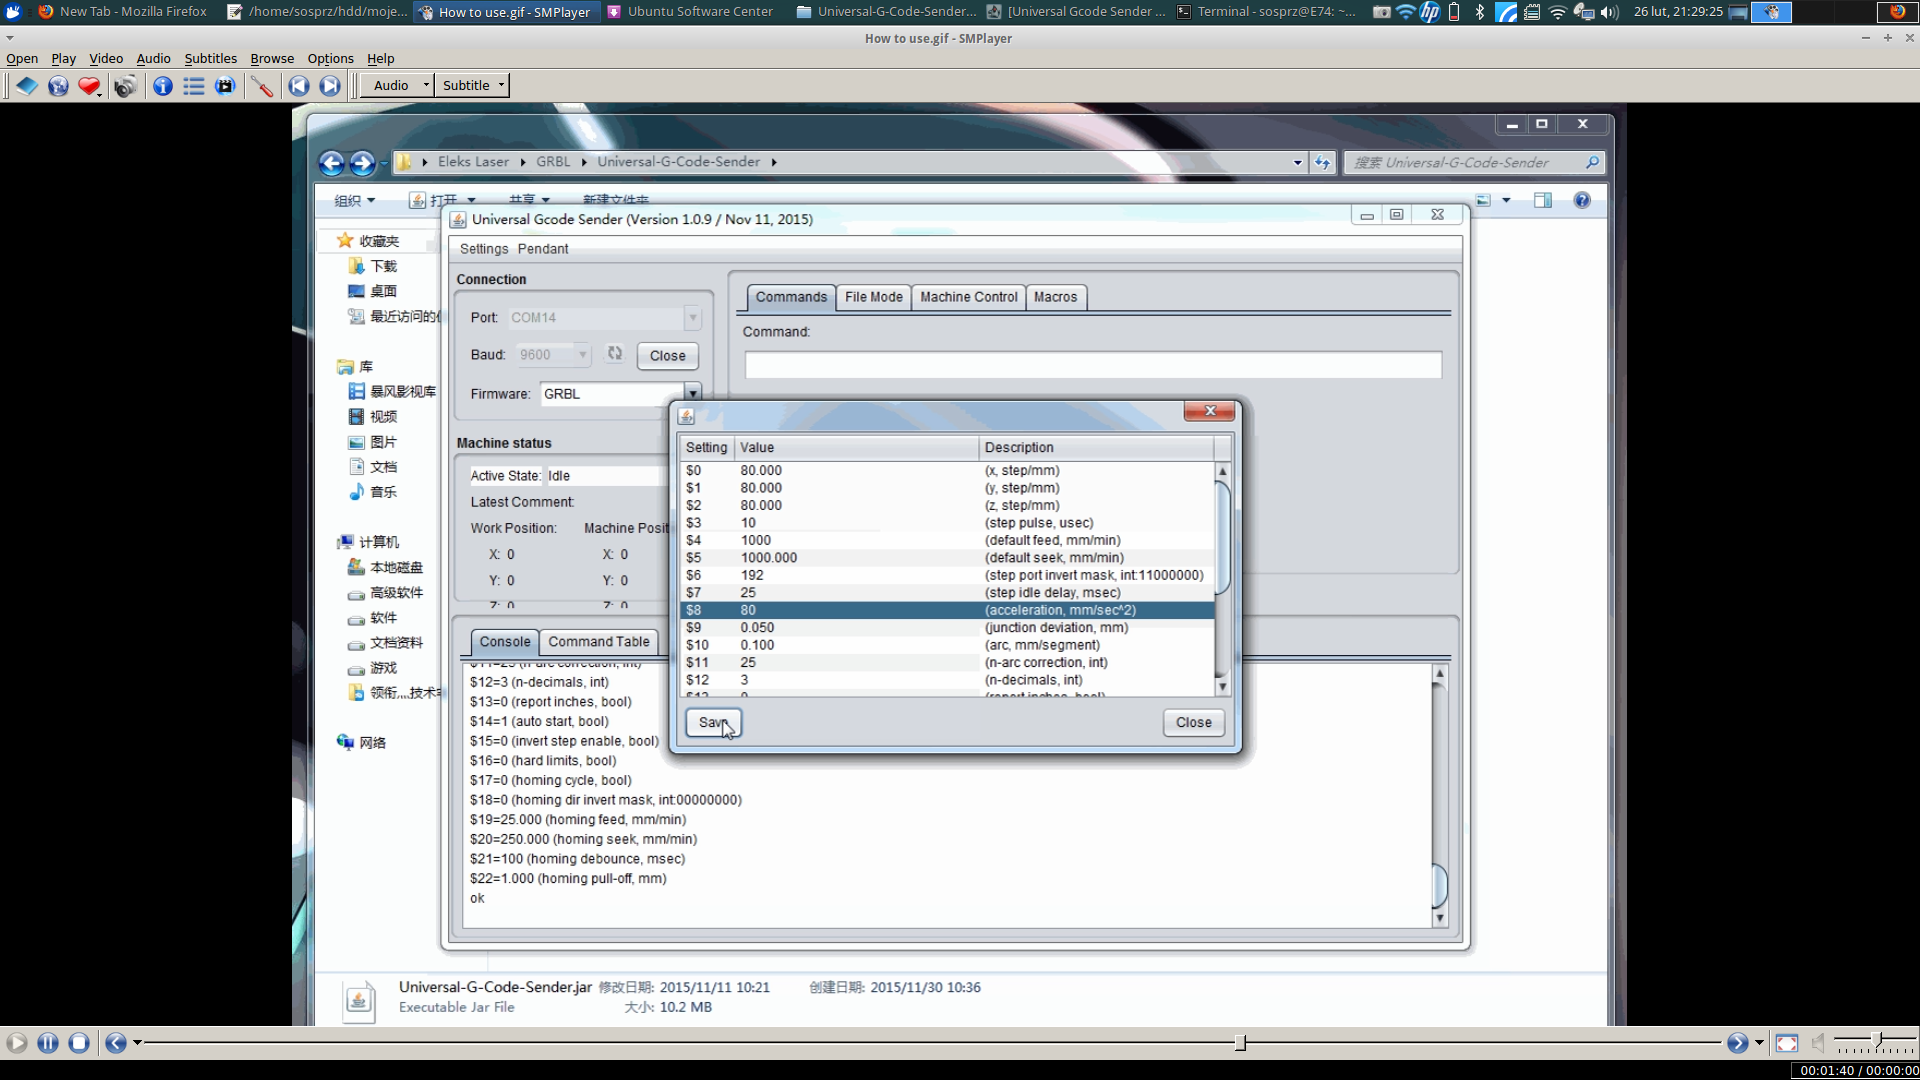Open preferences with the screwdriver icon
Image resolution: width=1920 pixels, height=1080 pixels.
[x=262, y=86]
